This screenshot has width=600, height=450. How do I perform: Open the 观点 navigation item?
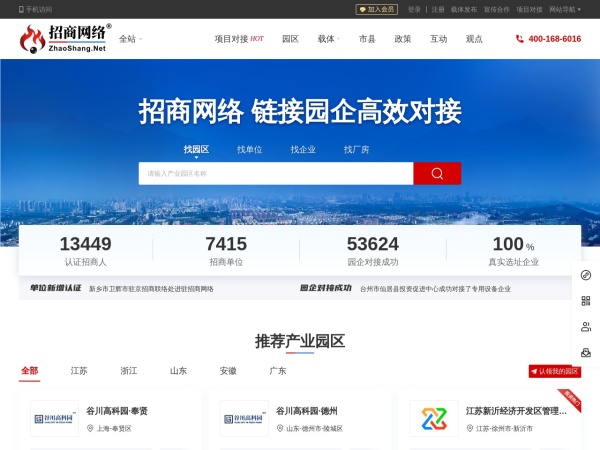[474, 39]
